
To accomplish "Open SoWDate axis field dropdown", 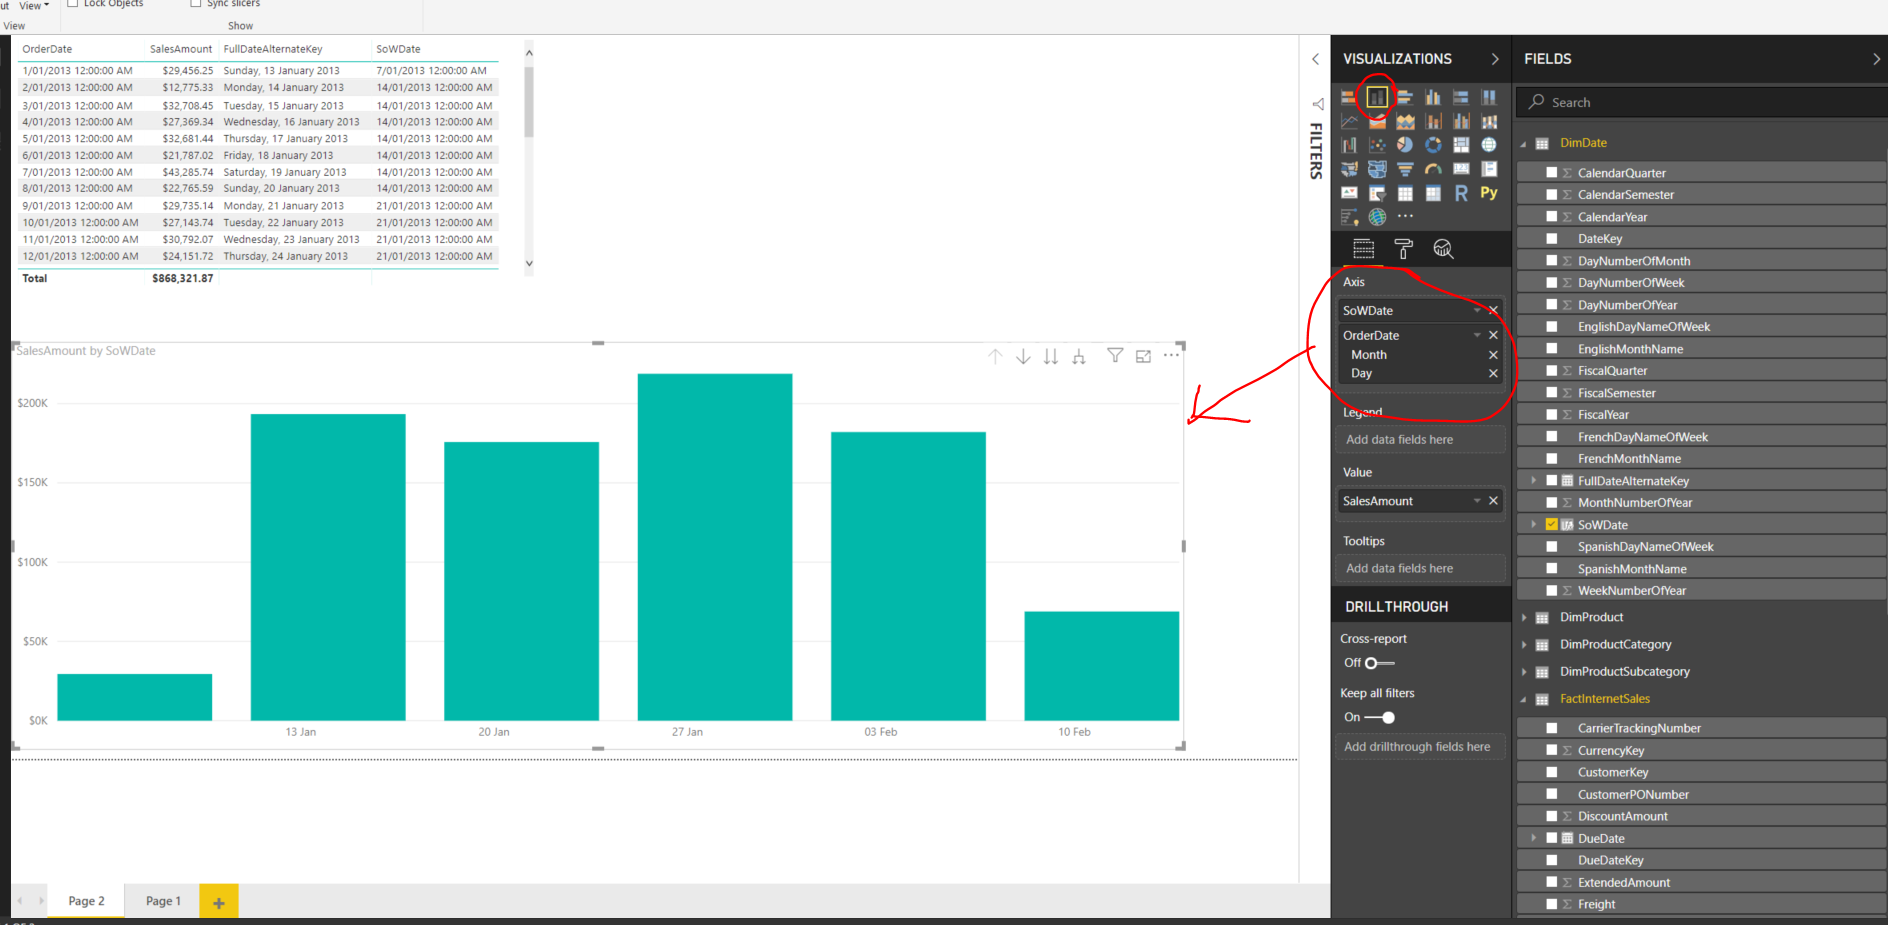I will click(1477, 310).
